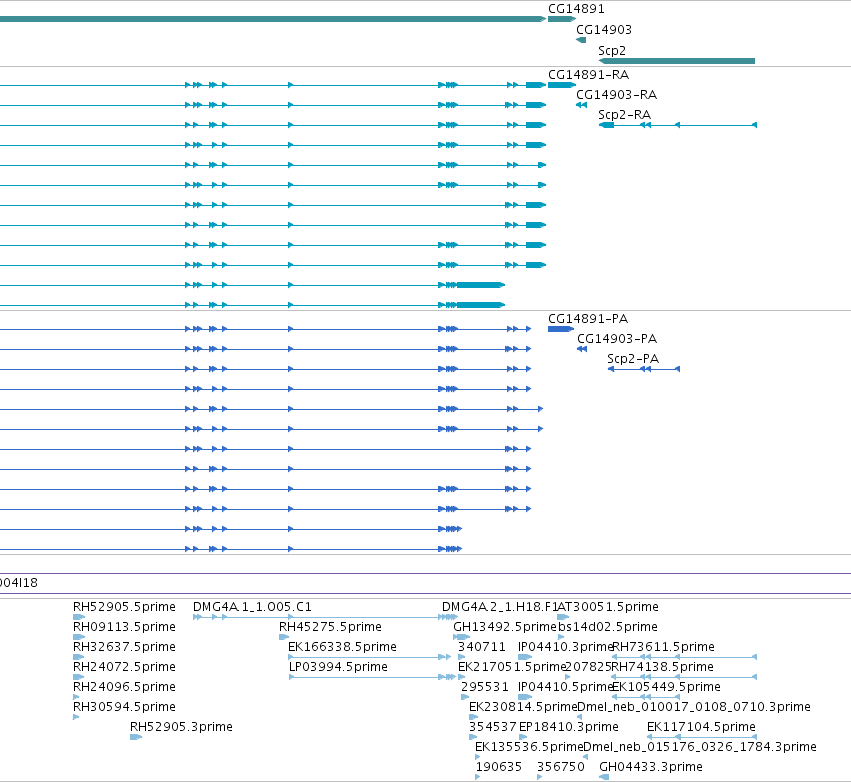Click the EK217051.5prime EST label
The width and height of the screenshot is (851, 782).
coord(512,667)
